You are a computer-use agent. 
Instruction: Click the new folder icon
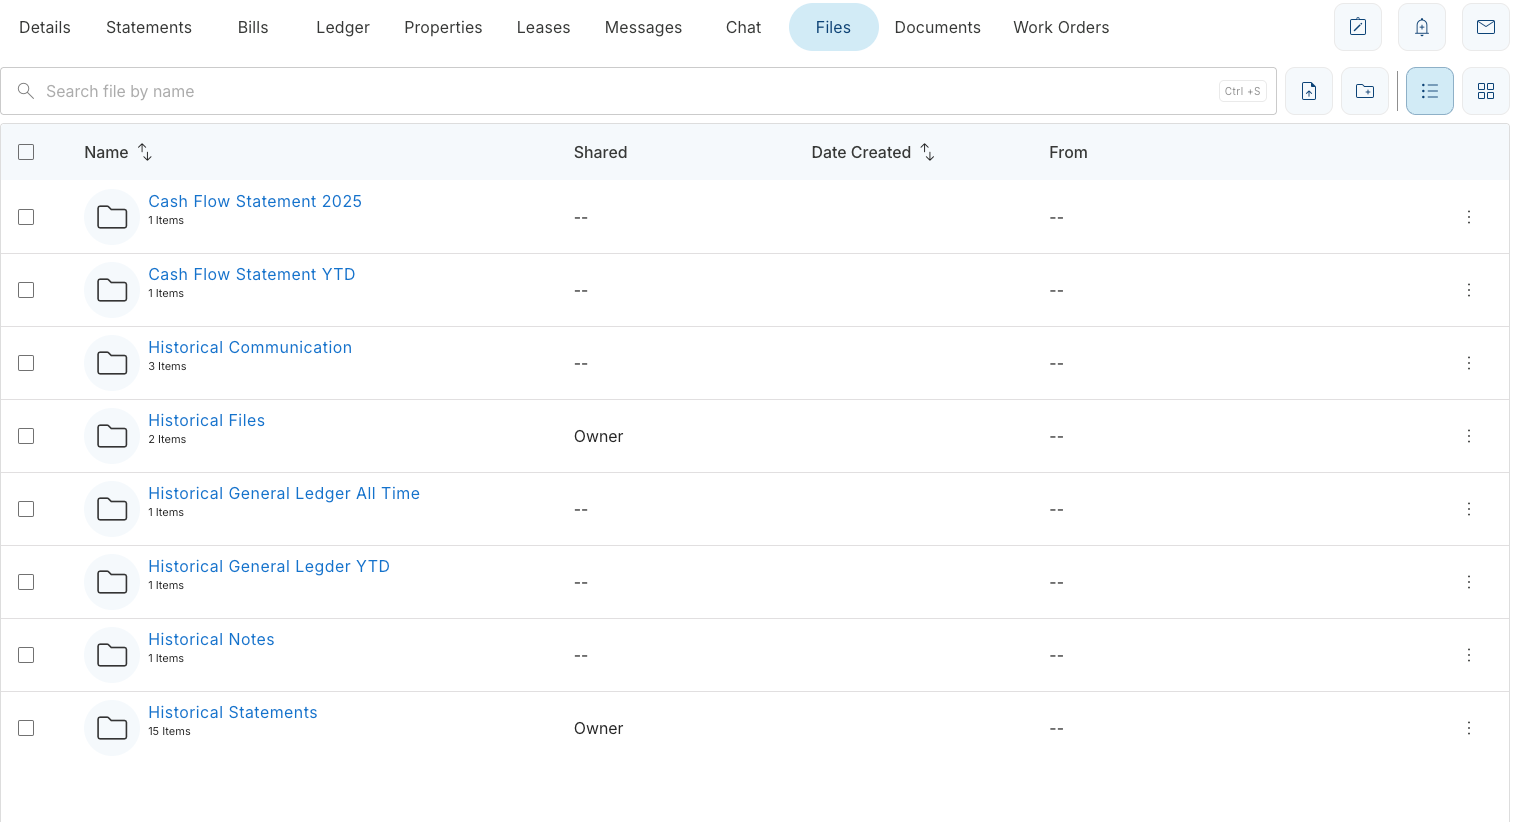1365,91
